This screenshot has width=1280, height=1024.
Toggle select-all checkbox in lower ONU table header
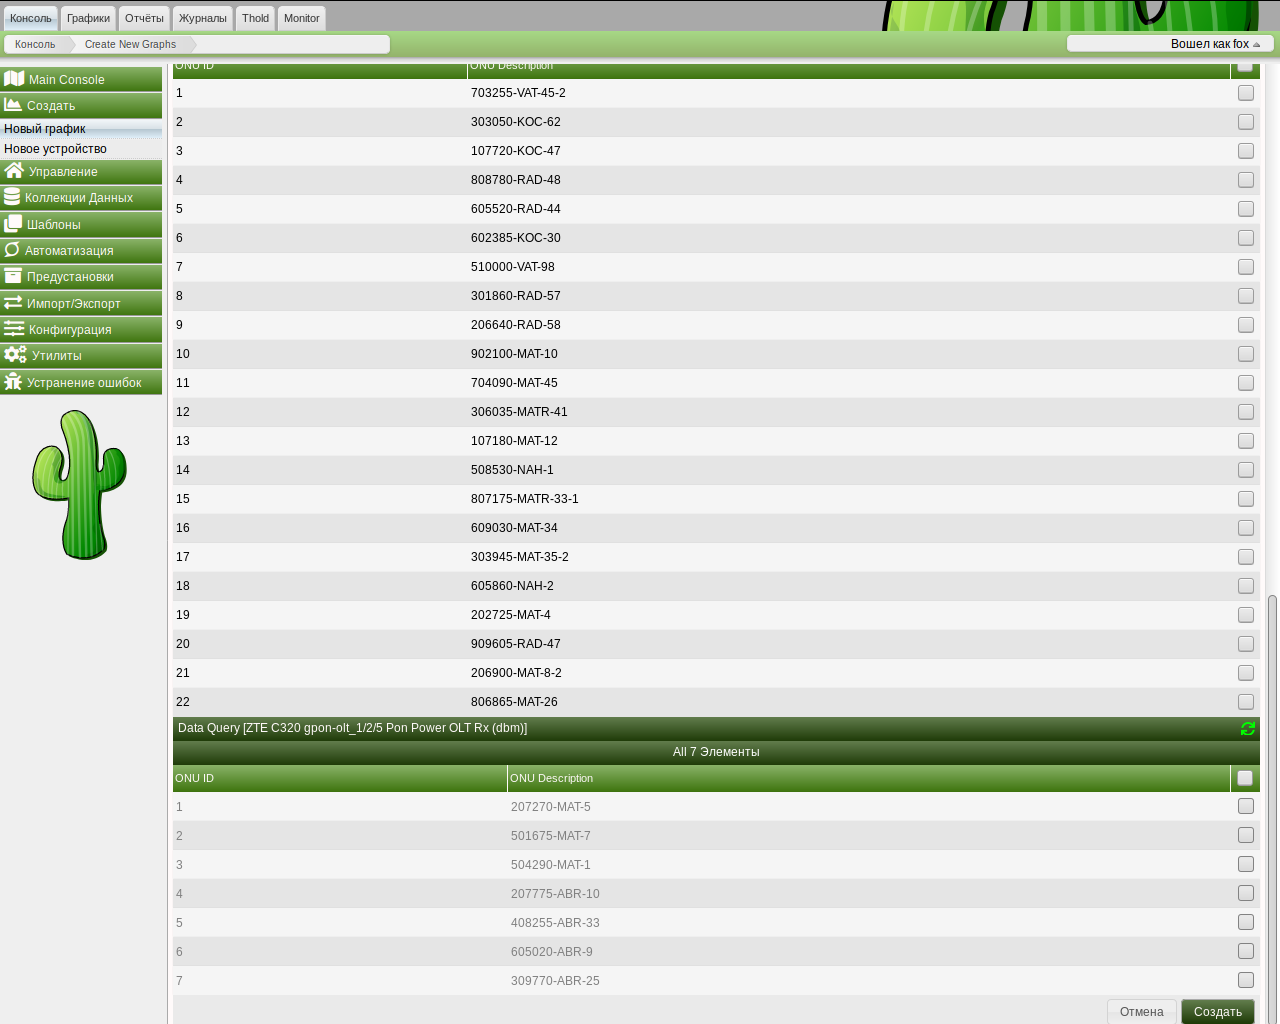click(1245, 777)
